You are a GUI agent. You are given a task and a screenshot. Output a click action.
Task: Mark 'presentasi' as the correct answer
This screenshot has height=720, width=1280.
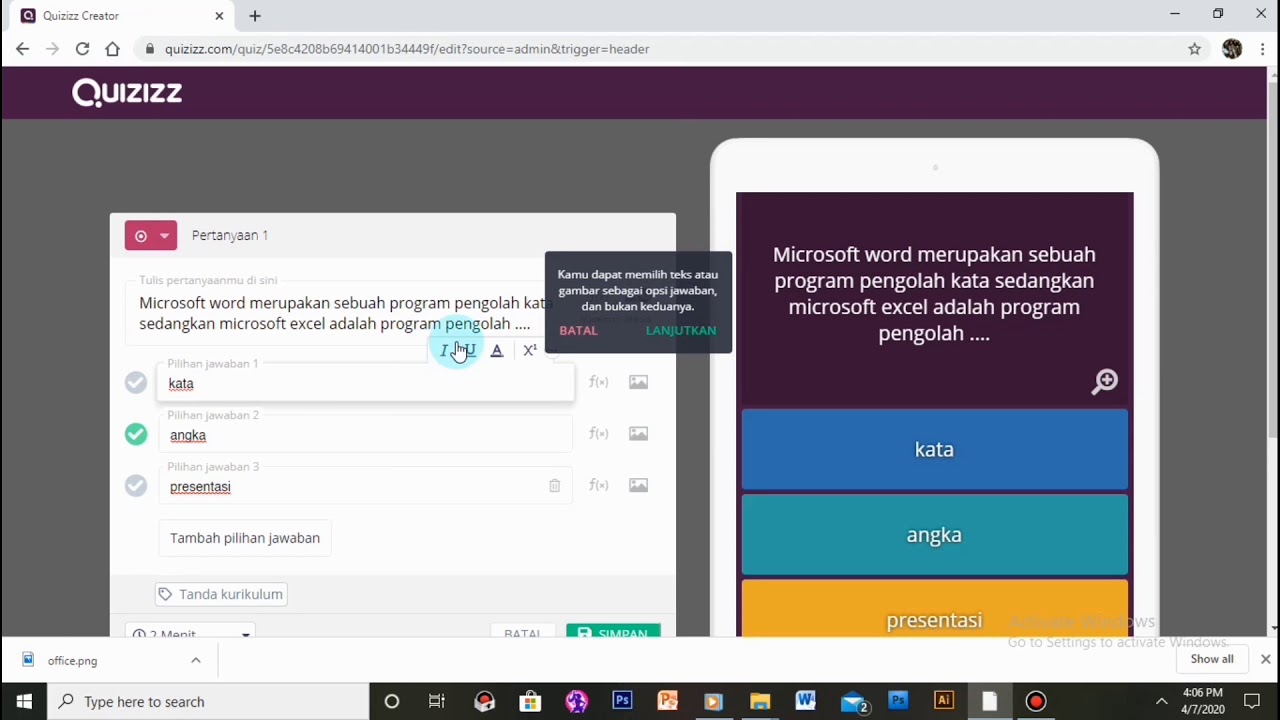click(x=136, y=486)
